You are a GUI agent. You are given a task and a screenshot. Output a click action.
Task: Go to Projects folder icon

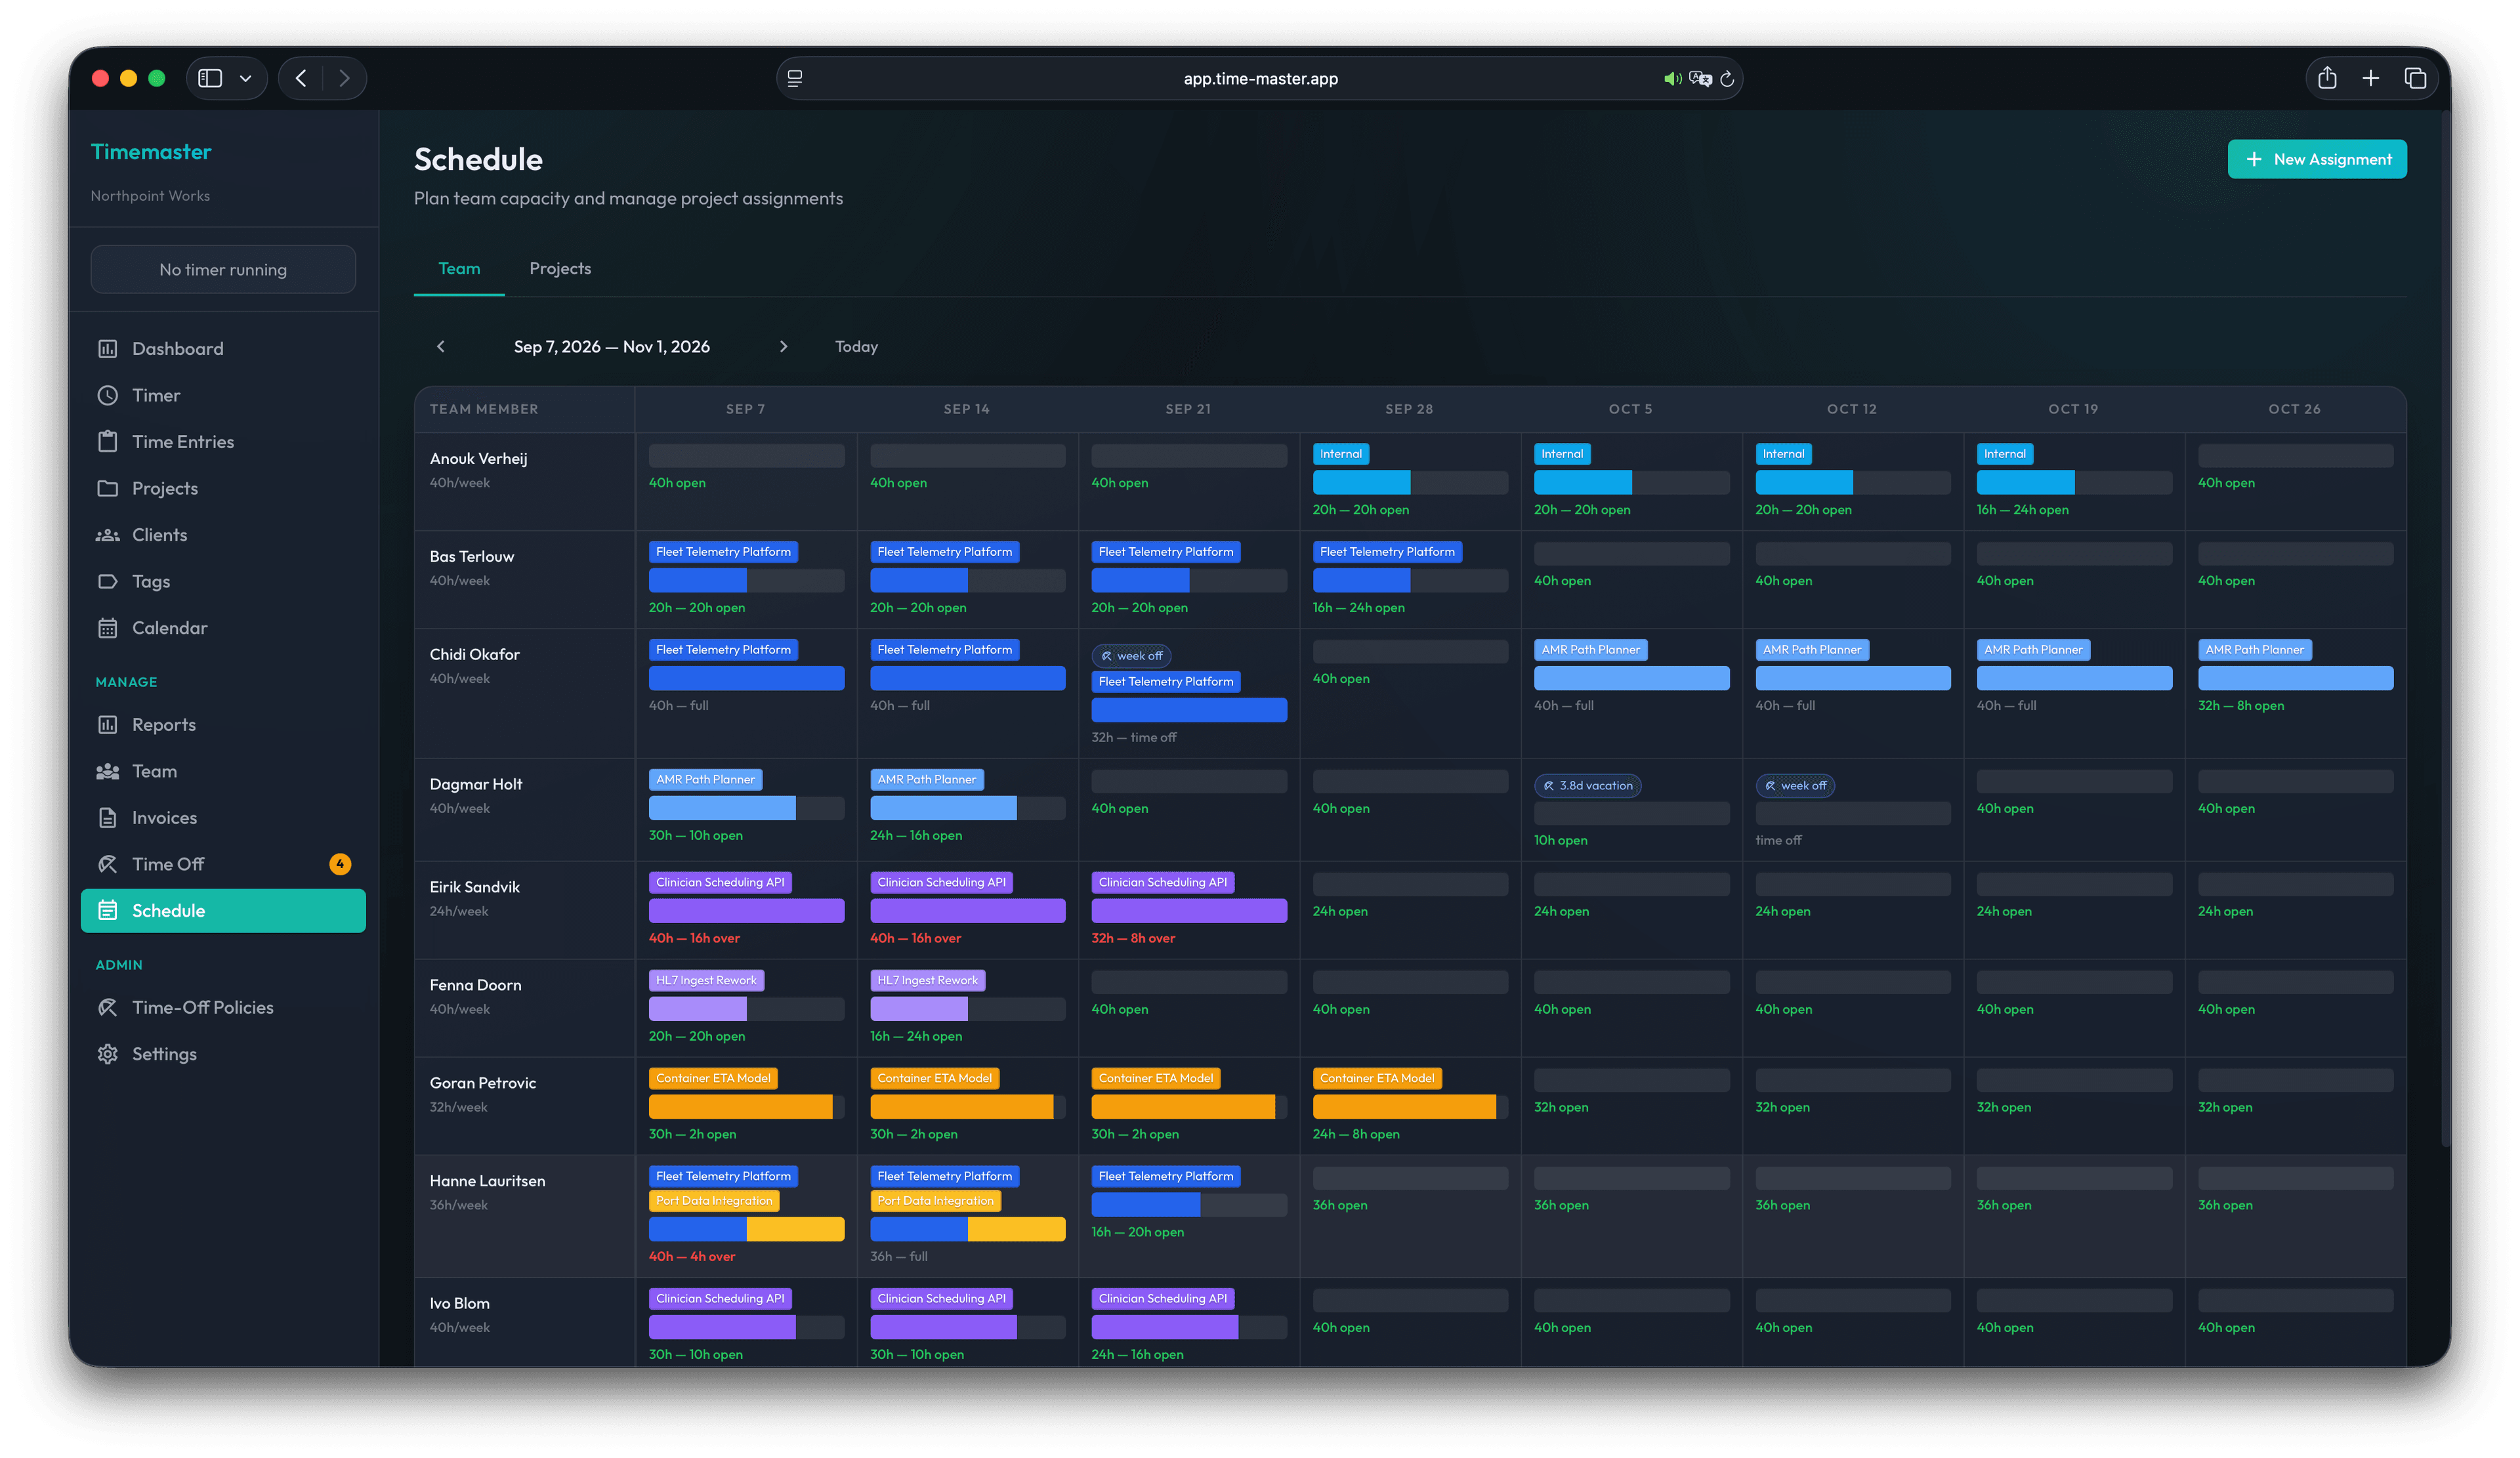108,488
